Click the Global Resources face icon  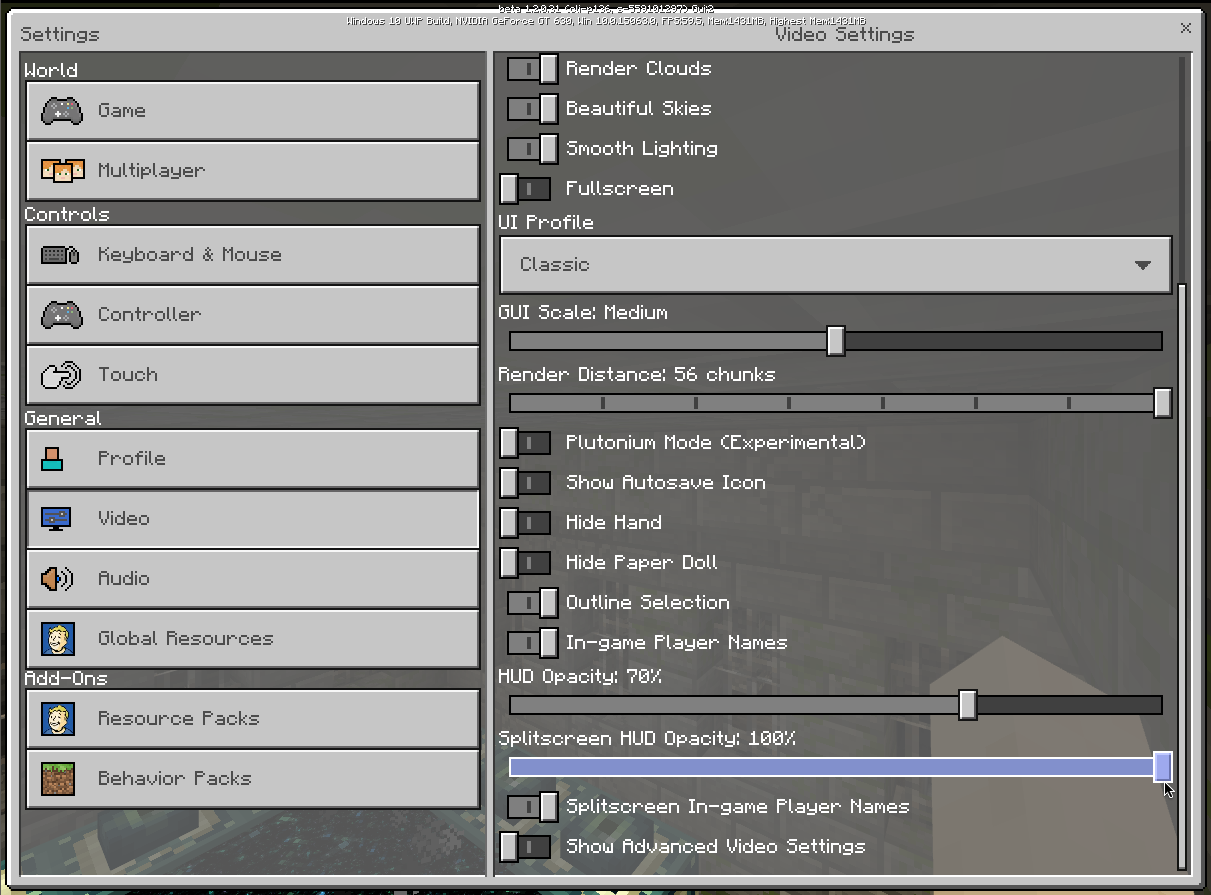pos(58,638)
